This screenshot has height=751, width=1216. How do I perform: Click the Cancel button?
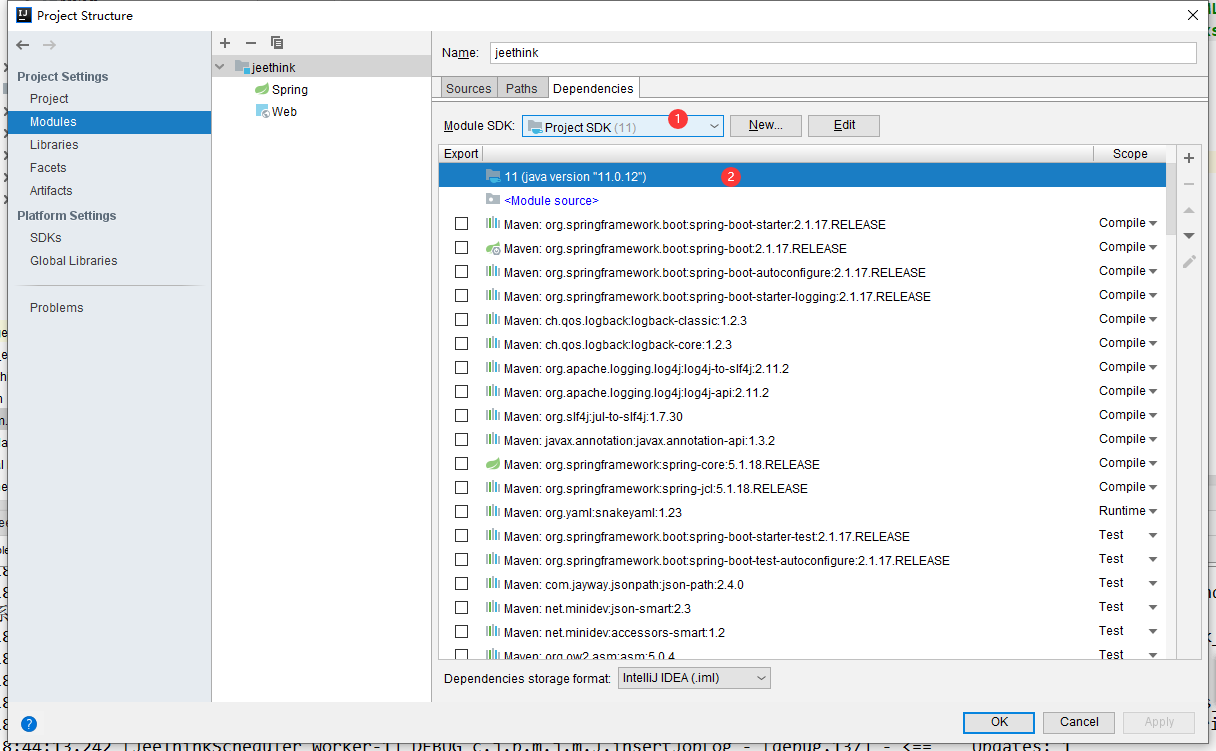1079,722
